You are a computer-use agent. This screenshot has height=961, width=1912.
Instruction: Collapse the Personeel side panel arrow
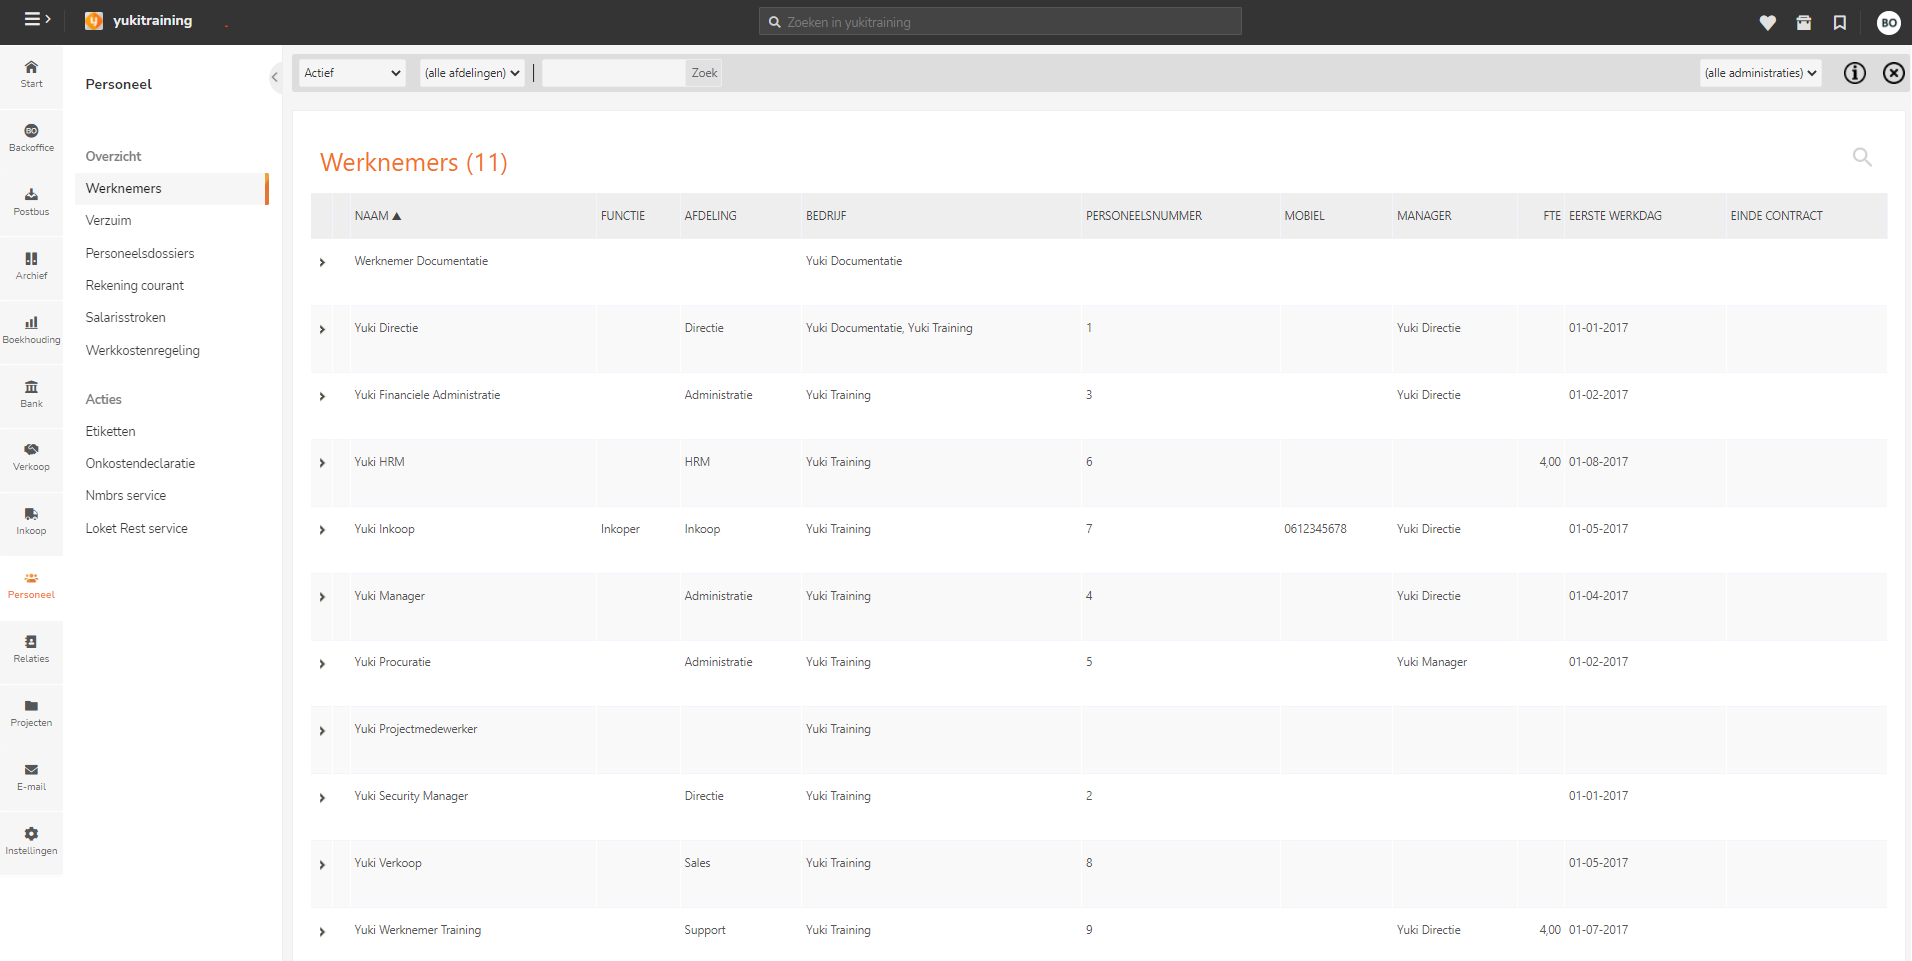274,77
